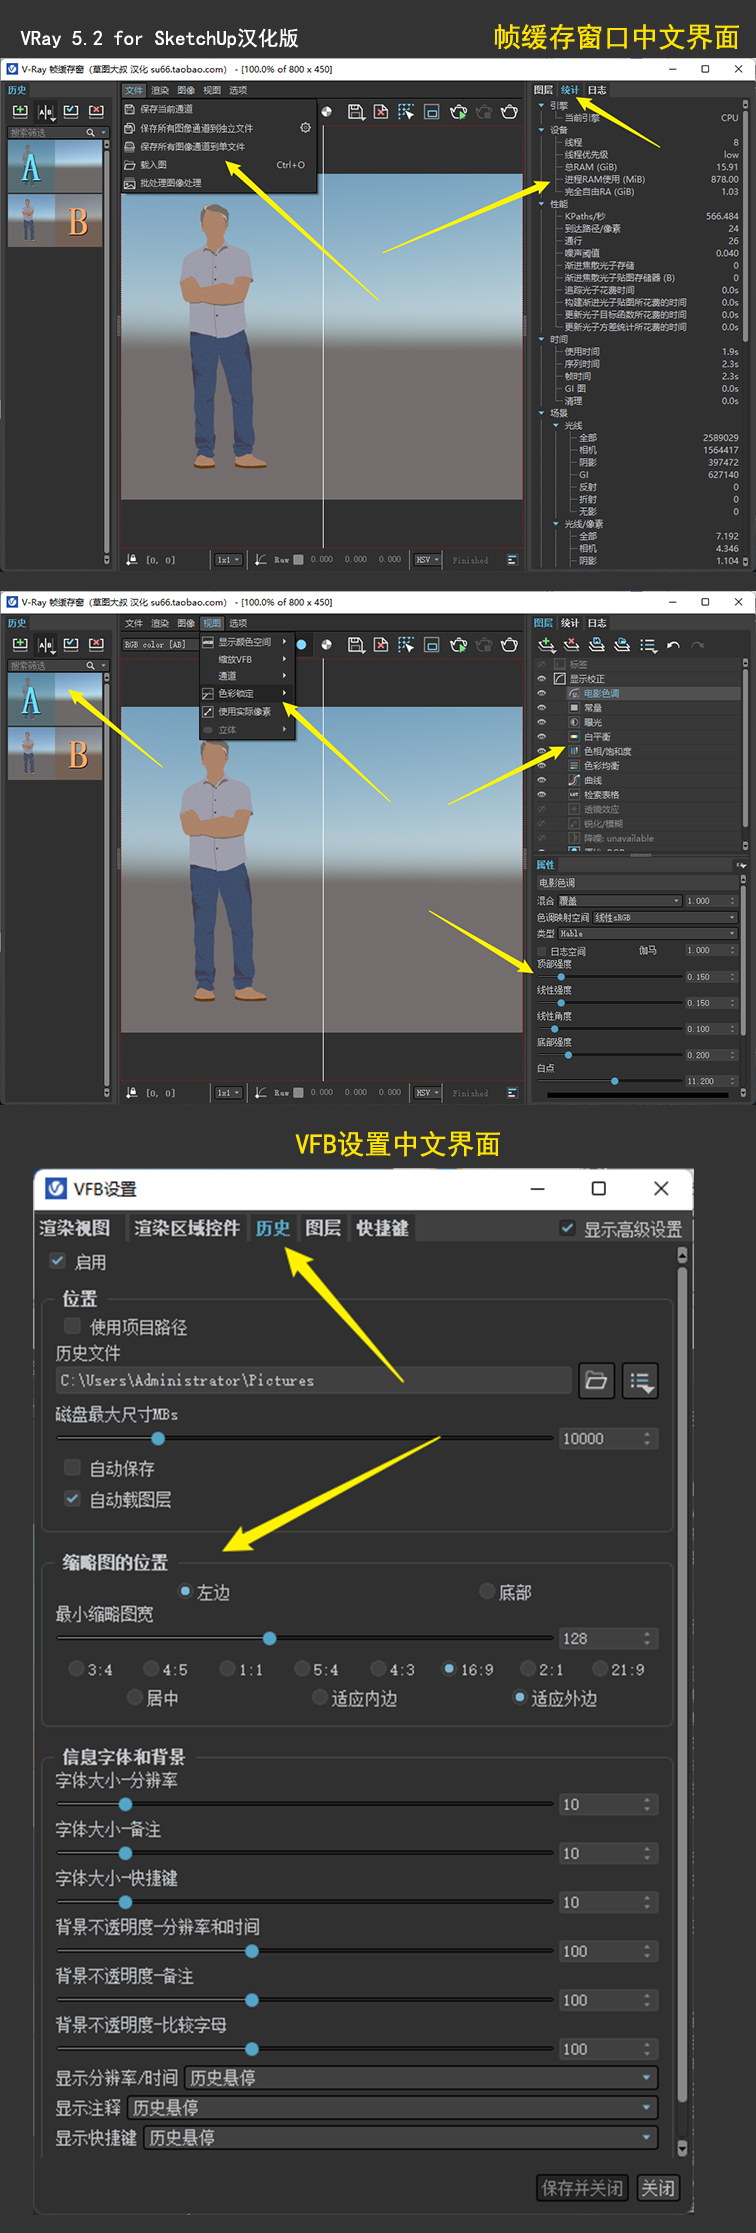Toggle visibility of the 白平衡 layer
The image size is (756, 2233).
click(541, 736)
